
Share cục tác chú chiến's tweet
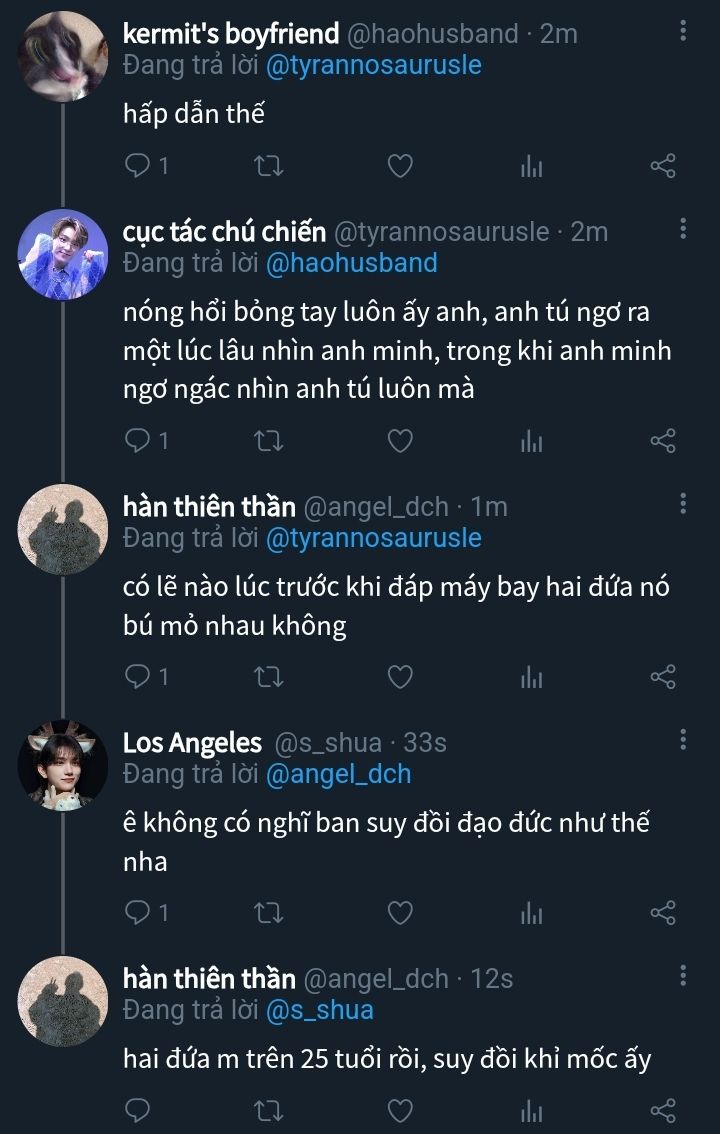click(663, 440)
